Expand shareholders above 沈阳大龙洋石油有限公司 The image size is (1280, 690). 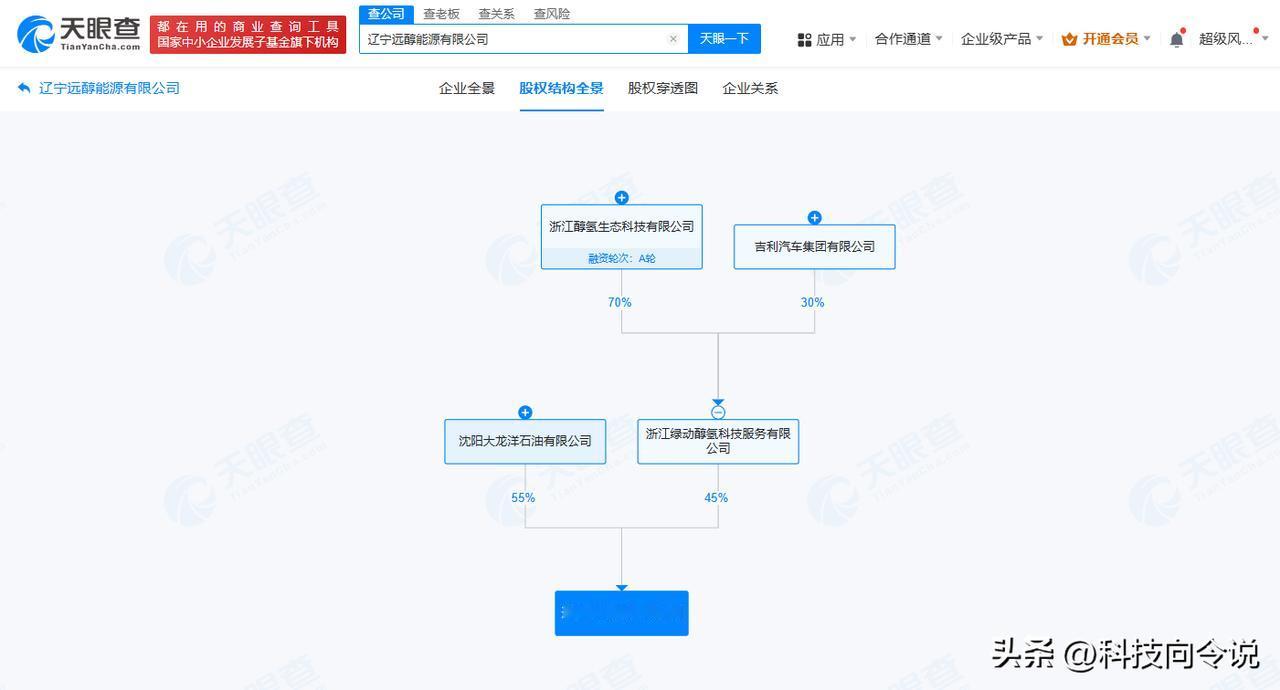pyautogui.click(x=525, y=412)
